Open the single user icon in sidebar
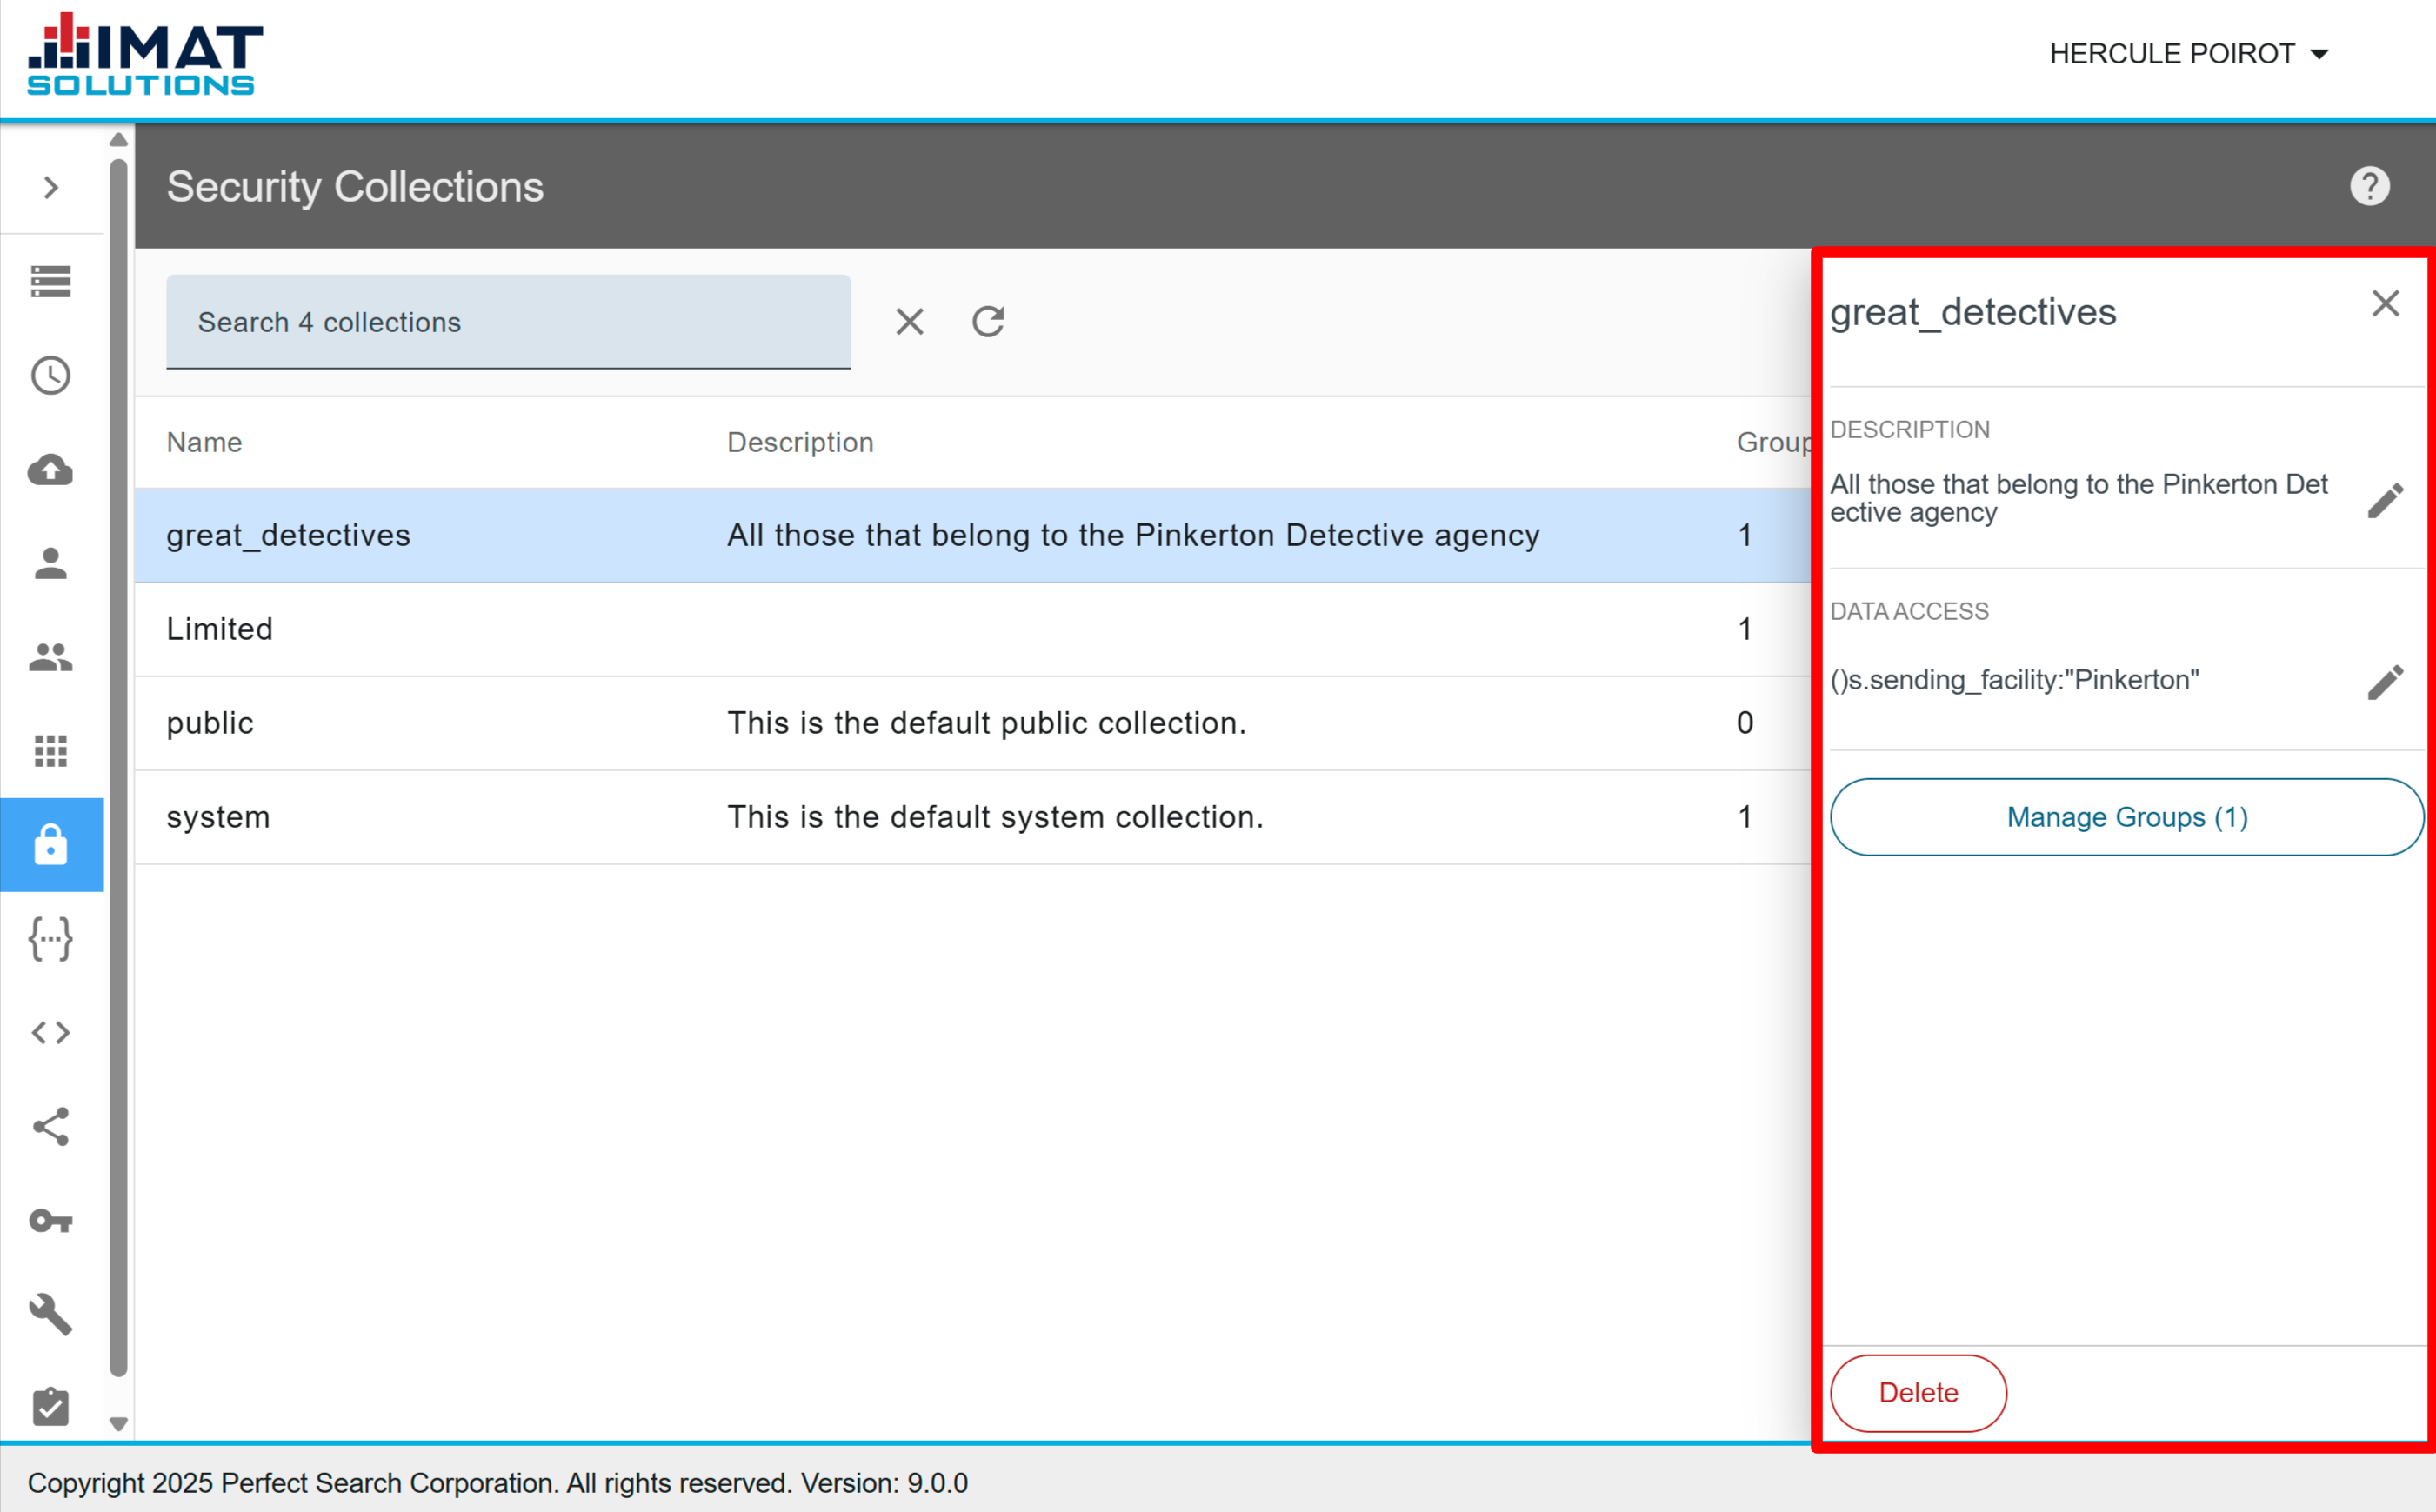2436x1512 pixels. [x=51, y=563]
